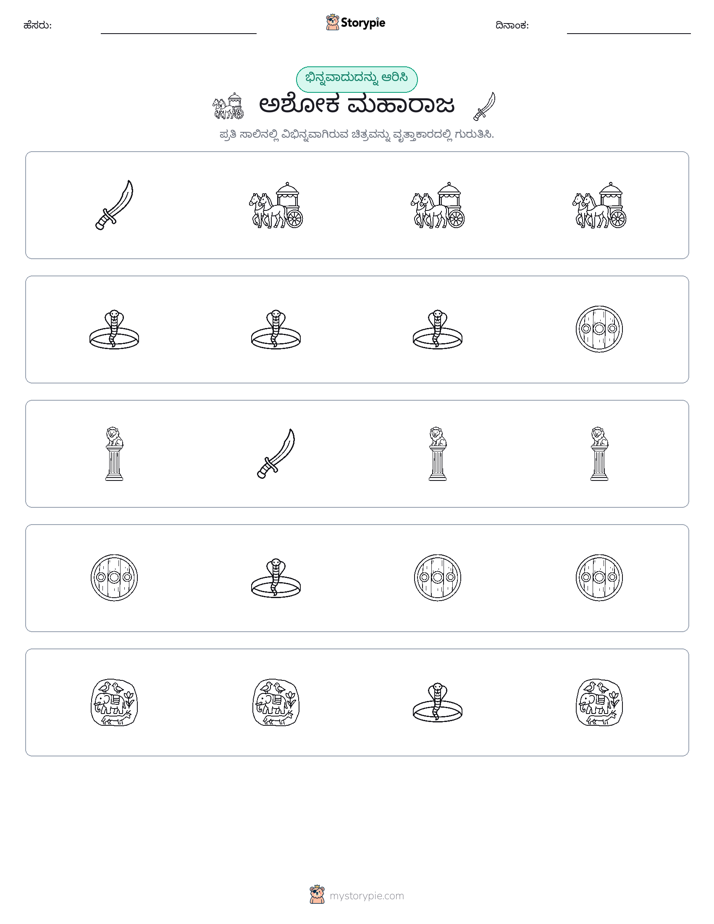Click the chariot next to the first-row sword
This screenshot has height=924, width=714.
pyautogui.click(x=276, y=205)
